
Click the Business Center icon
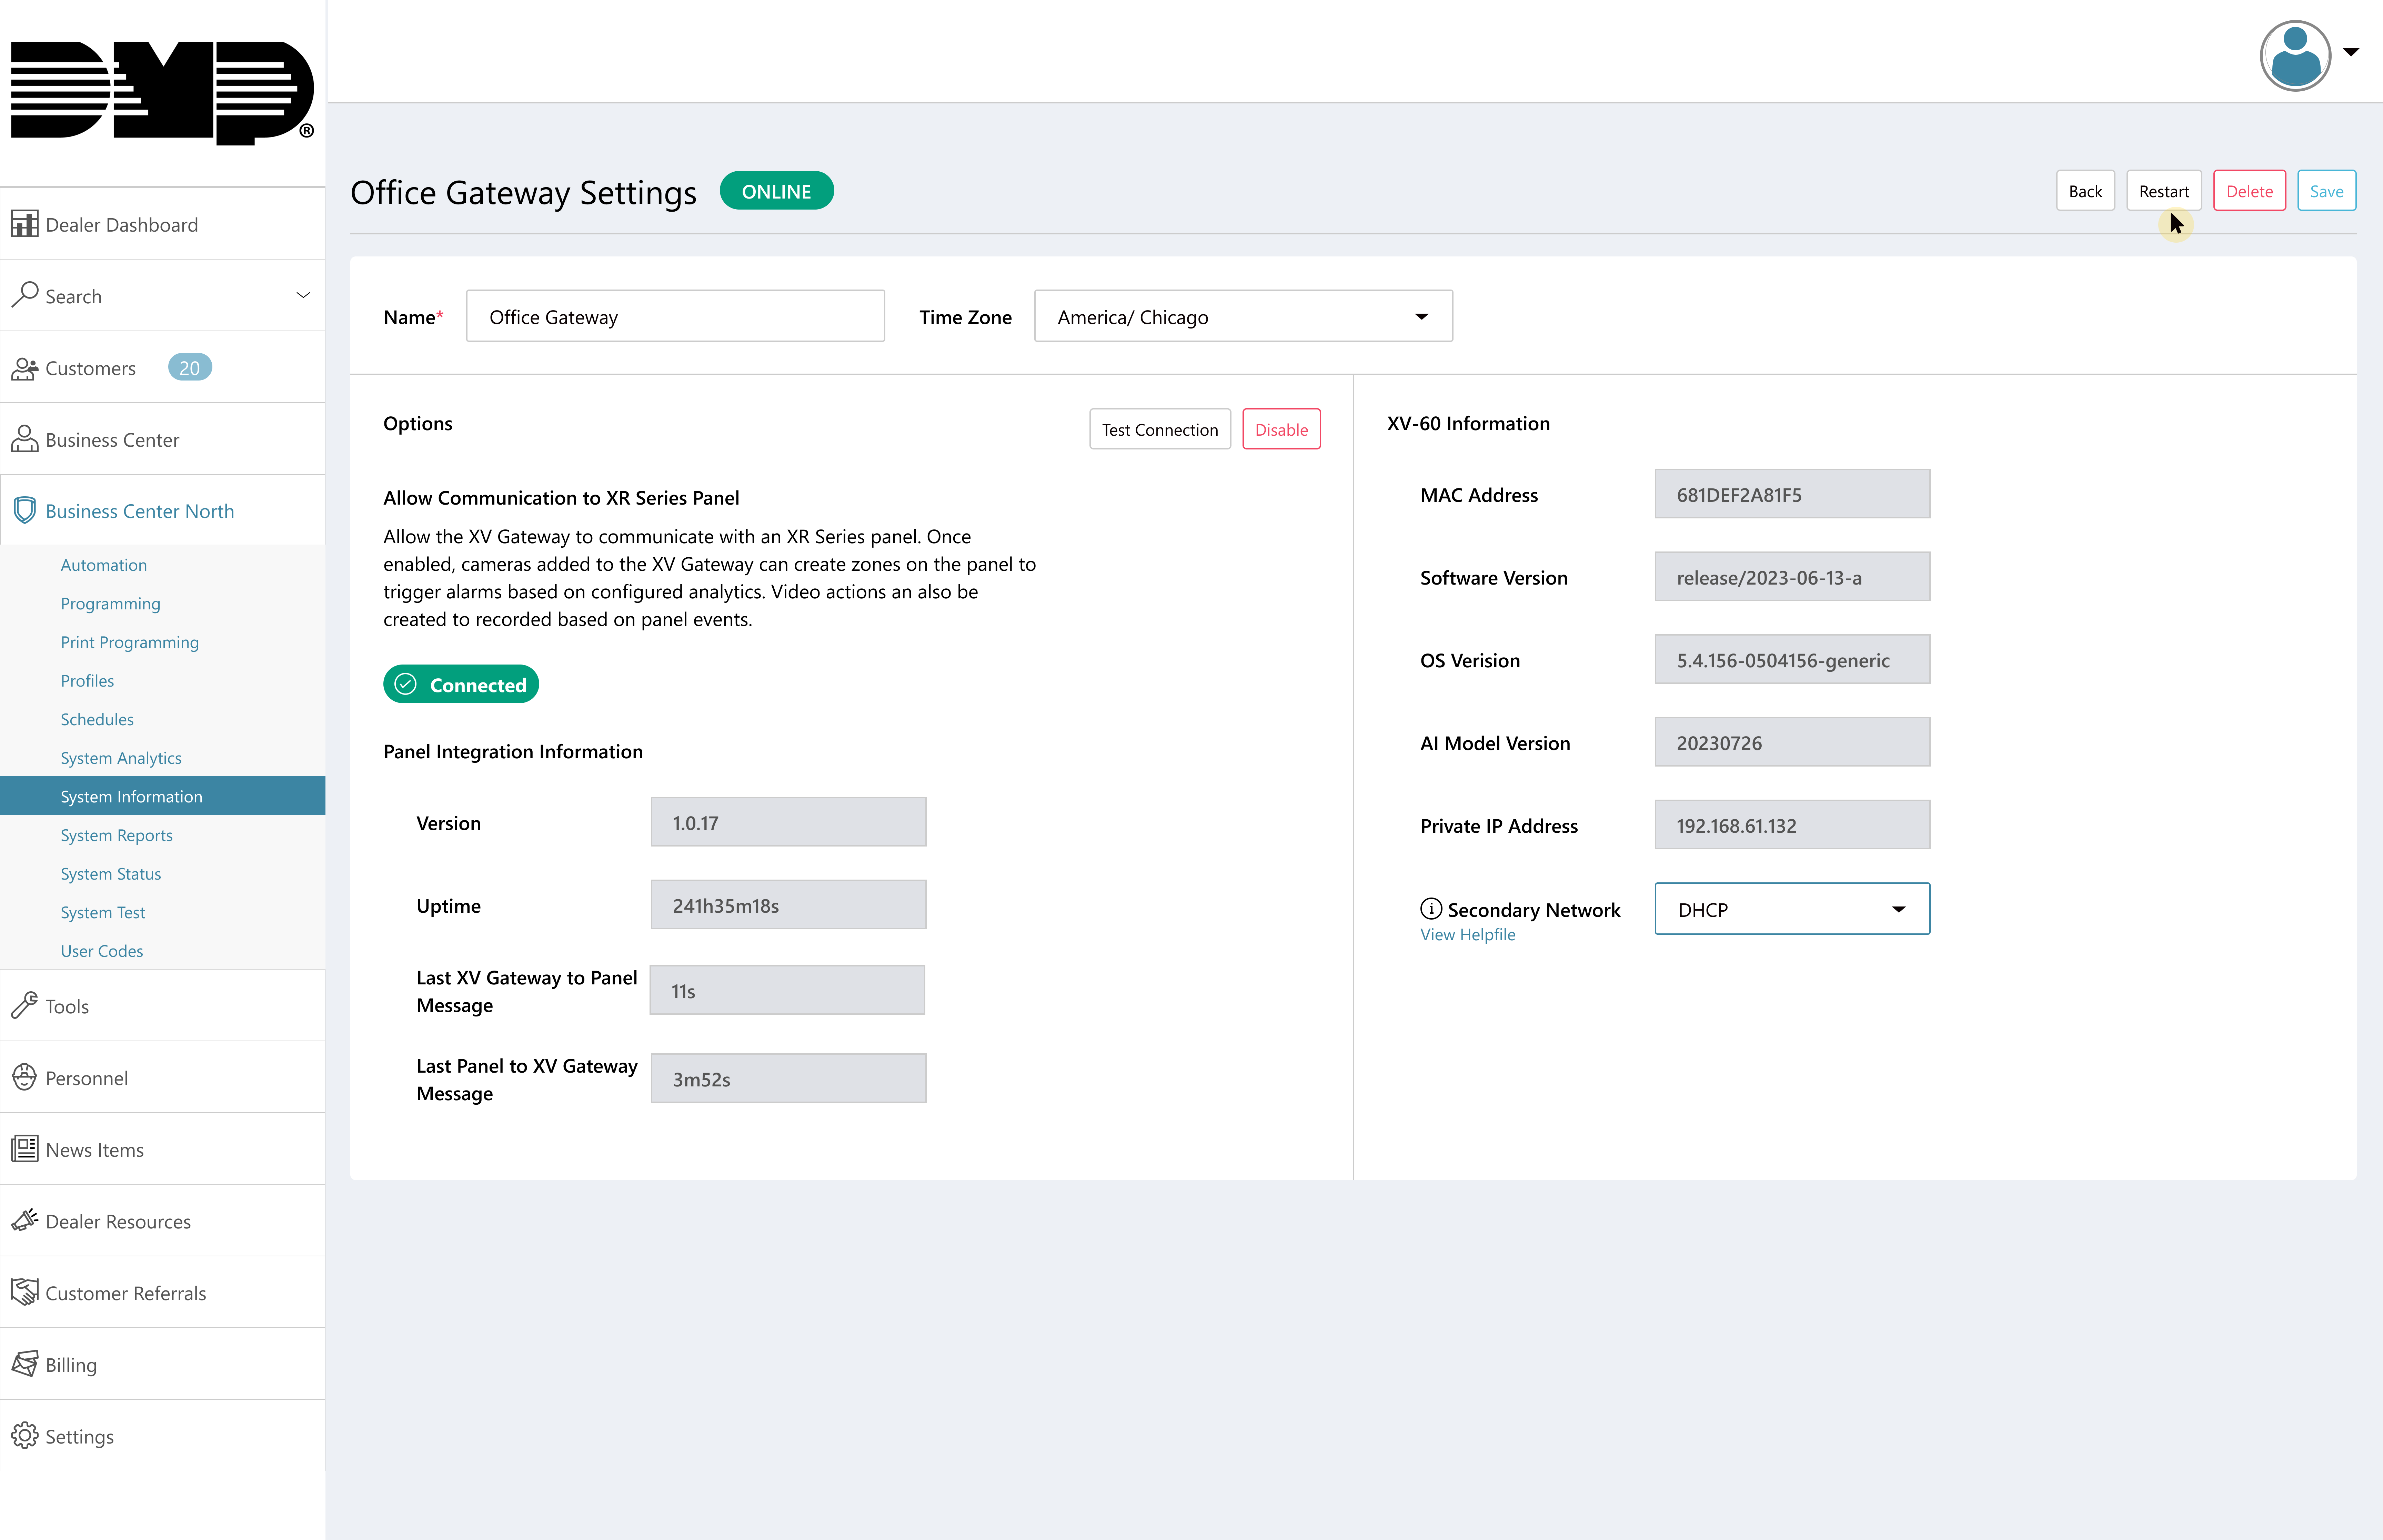[24, 439]
